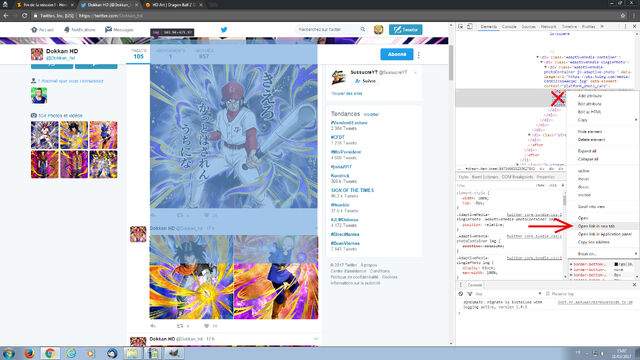This screenshot has height=360, width=640.
Task: Bookmark page with the star icon
Action: pos(623,16)
